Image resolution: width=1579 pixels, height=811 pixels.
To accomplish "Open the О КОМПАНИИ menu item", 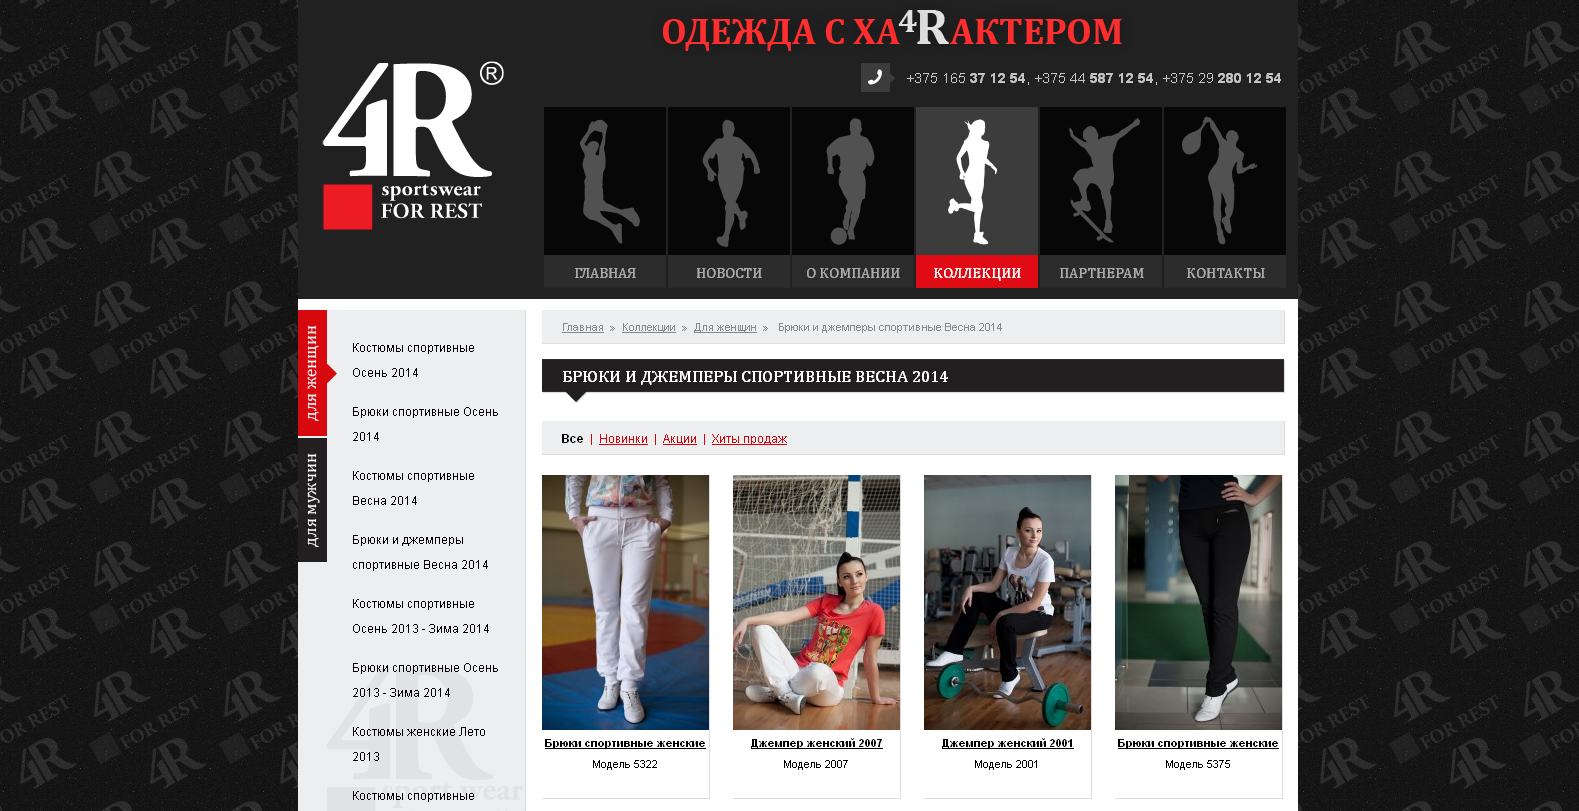I will click(x=853, y=273).
